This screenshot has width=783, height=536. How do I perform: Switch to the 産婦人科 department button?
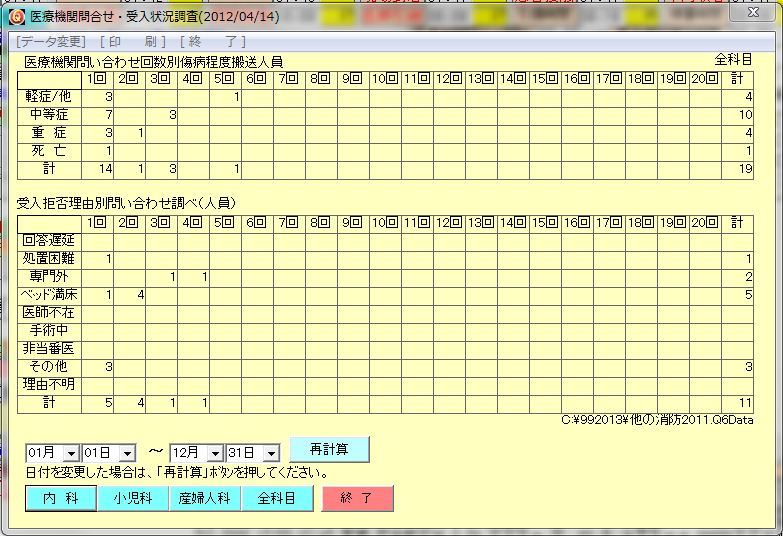coord(205,498)
